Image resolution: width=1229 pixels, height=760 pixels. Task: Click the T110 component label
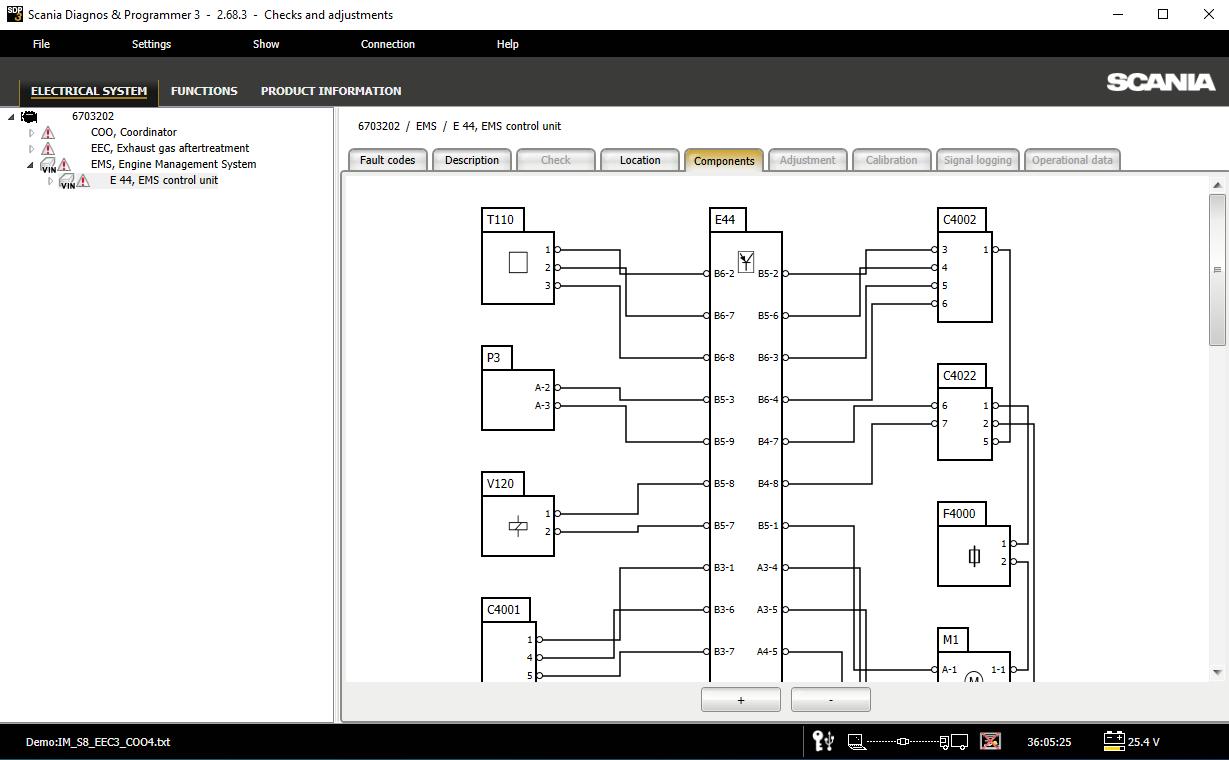[501, 220]
